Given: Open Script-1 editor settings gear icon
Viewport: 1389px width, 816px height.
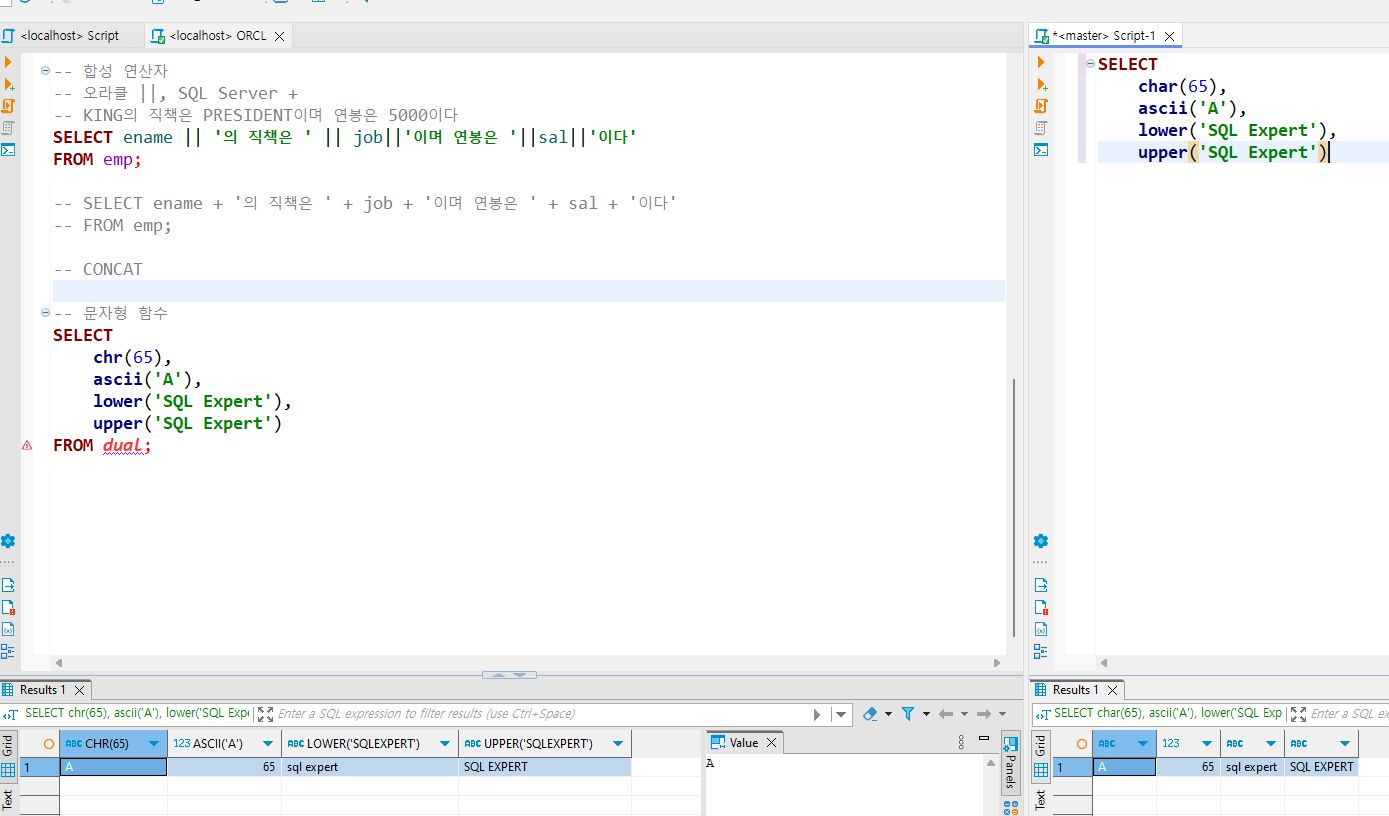Looking at the screenshot, I should (x=1041, y=541).
